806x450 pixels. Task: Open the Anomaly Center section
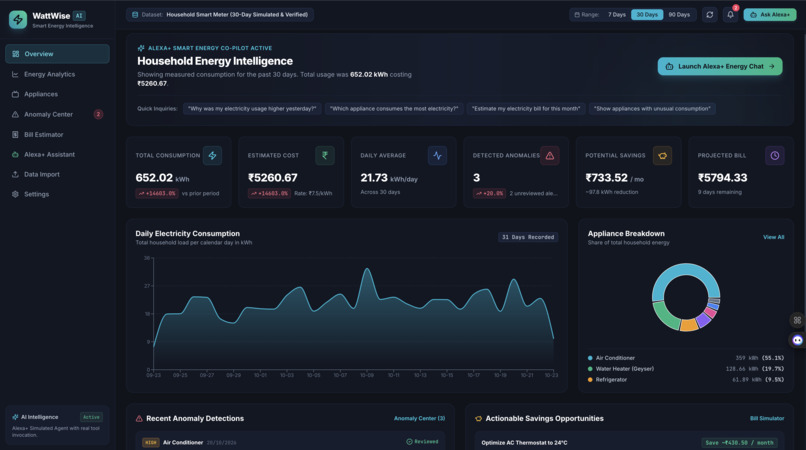point(57,114)
